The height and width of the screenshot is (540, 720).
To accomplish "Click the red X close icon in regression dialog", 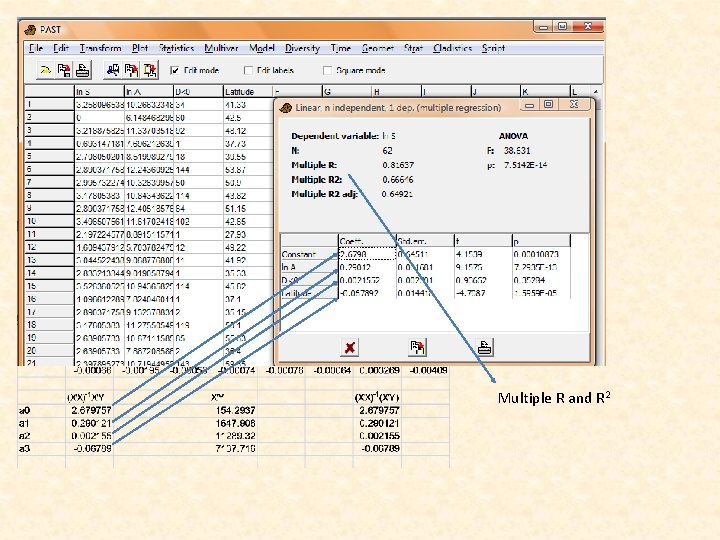I will click(x=350, y=347).
